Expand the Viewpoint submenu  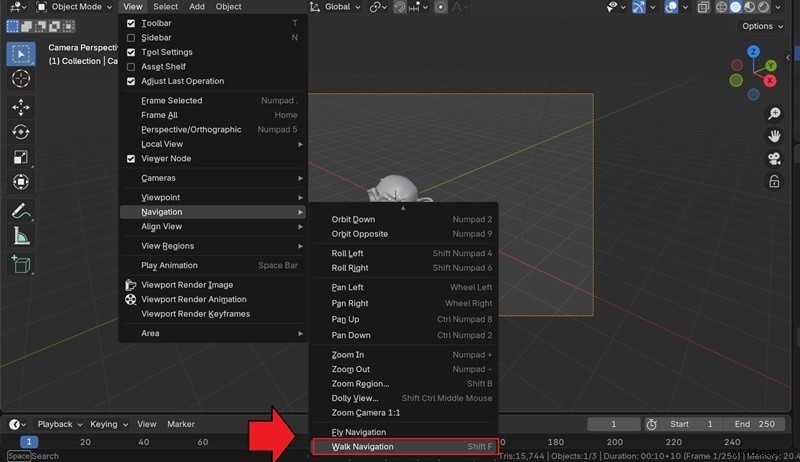click(x=213, y=197)
